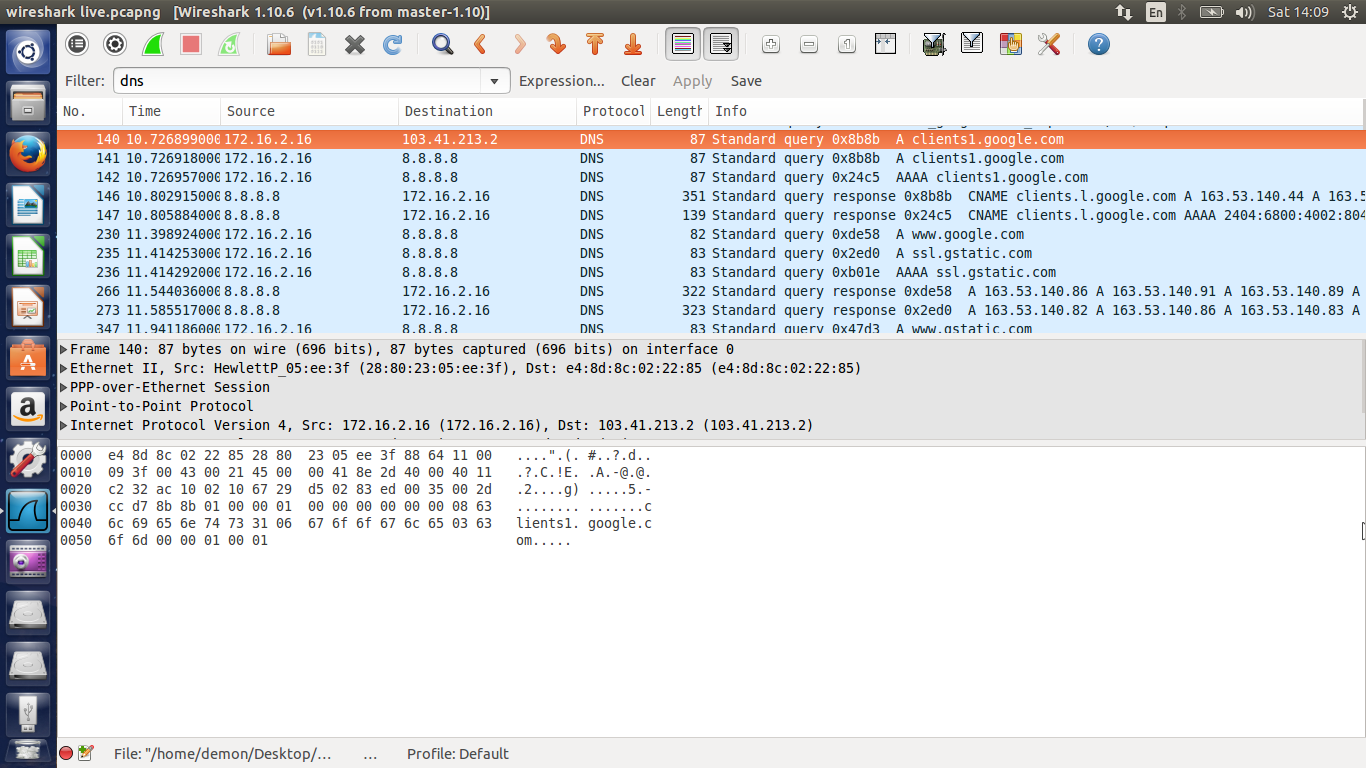The height and width of the screenshot is (768, 1366).
Task: Toggle auto-scroll during live capture
Action: coord(719,44)
